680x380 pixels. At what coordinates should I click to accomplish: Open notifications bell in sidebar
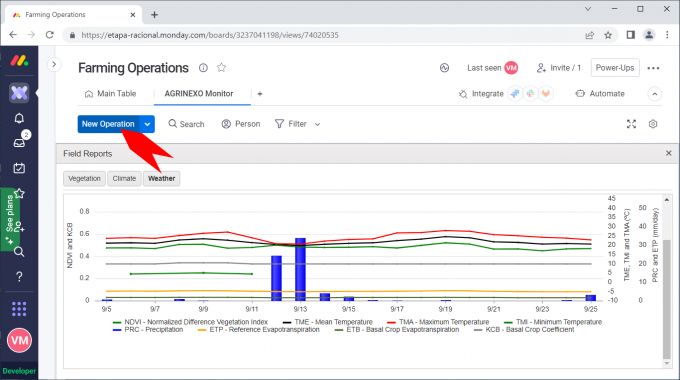point(19,118)
